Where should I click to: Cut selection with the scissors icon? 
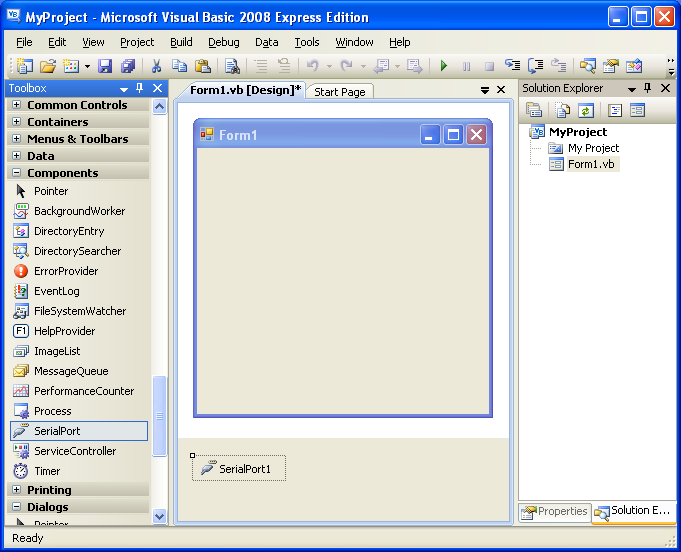(x=156, y=66)
